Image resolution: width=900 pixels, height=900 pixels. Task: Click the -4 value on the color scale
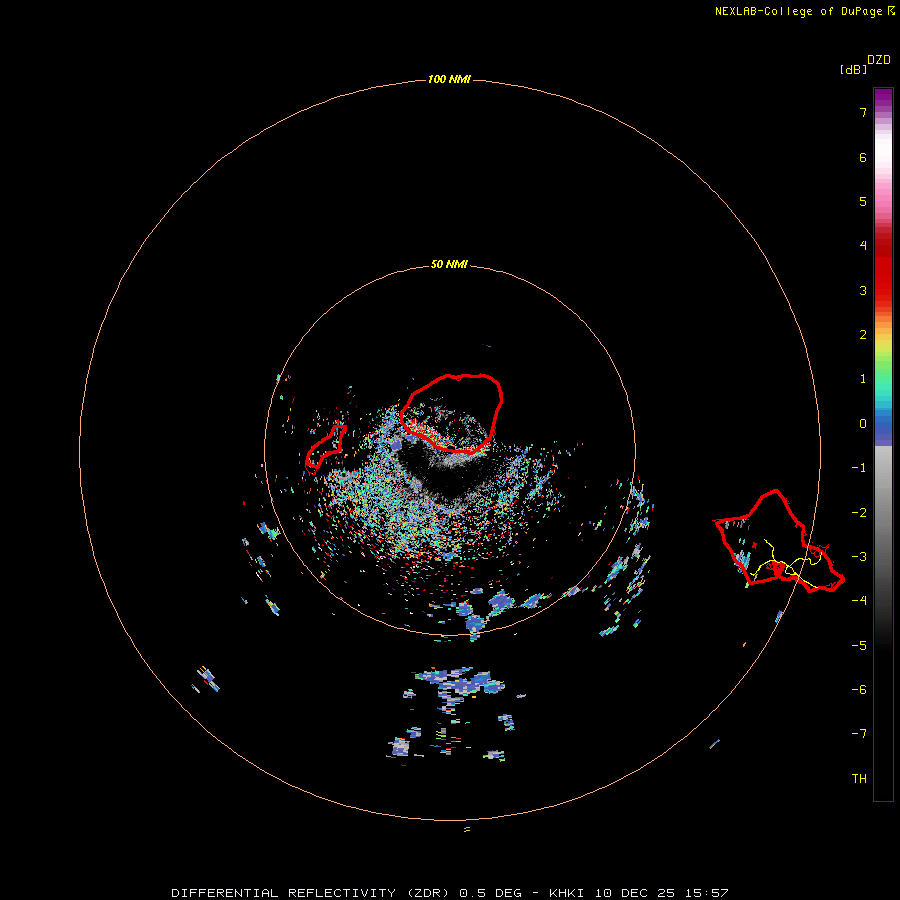[859, 600]
